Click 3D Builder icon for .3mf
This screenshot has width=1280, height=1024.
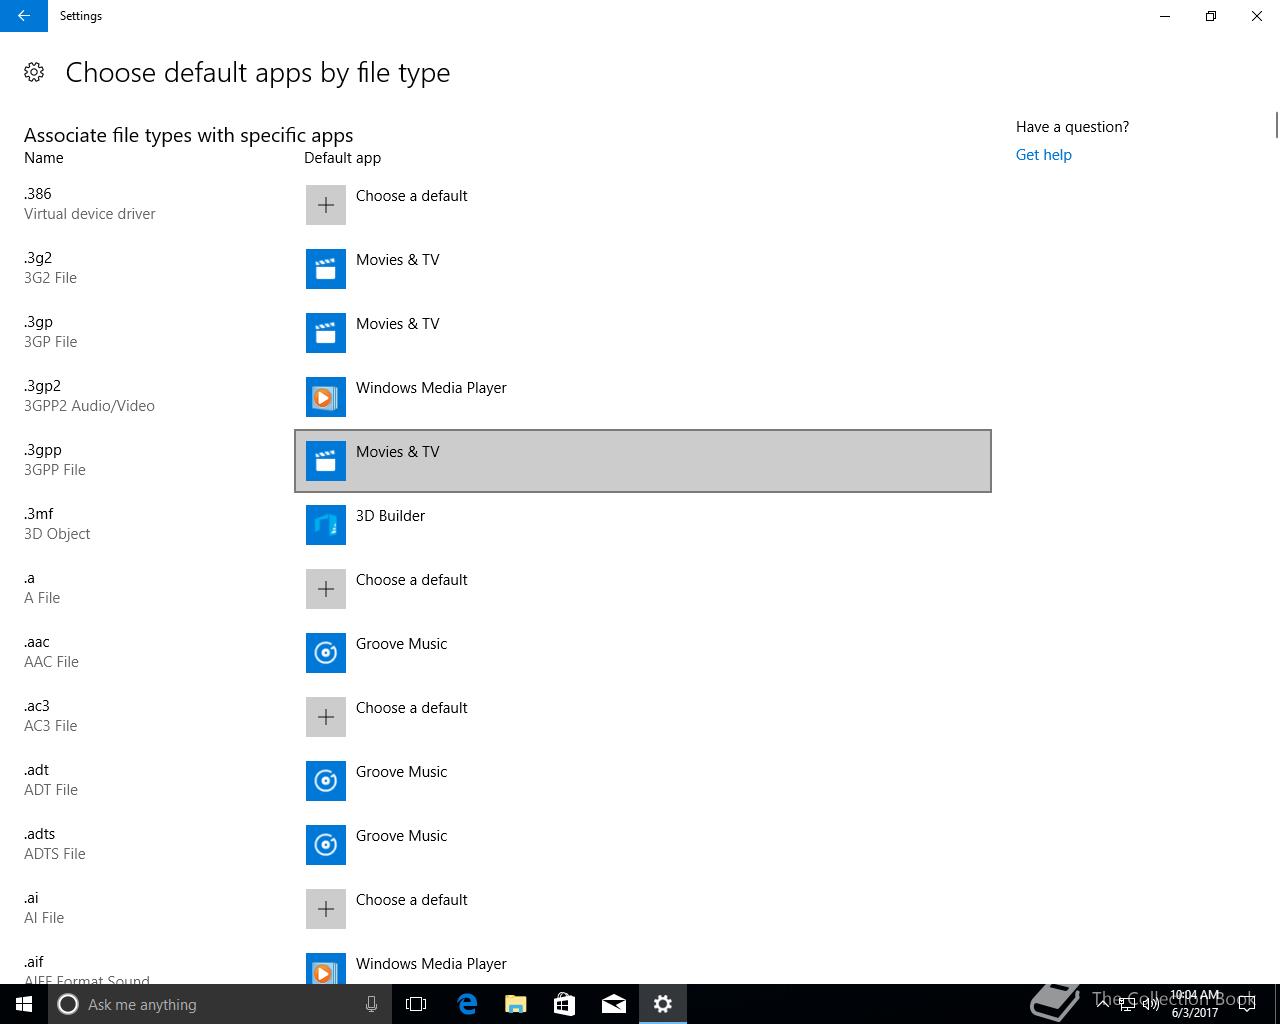coord(326,525)
